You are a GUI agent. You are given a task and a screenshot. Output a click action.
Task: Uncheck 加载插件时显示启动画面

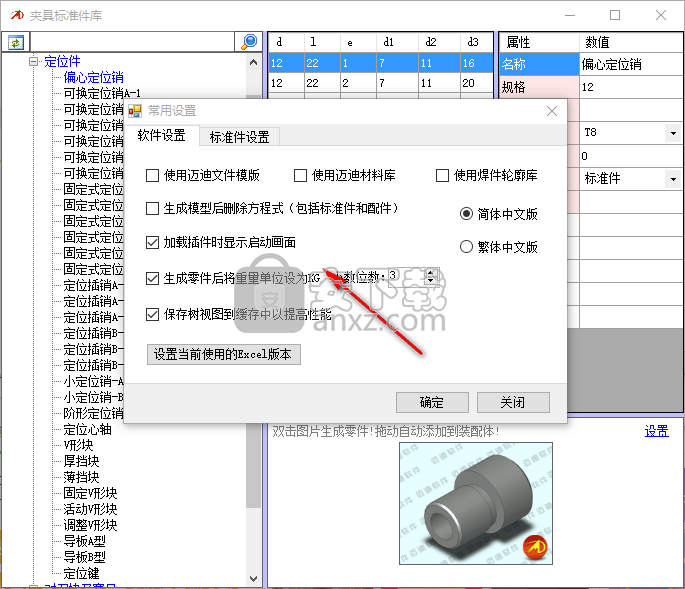coord(152,242)
